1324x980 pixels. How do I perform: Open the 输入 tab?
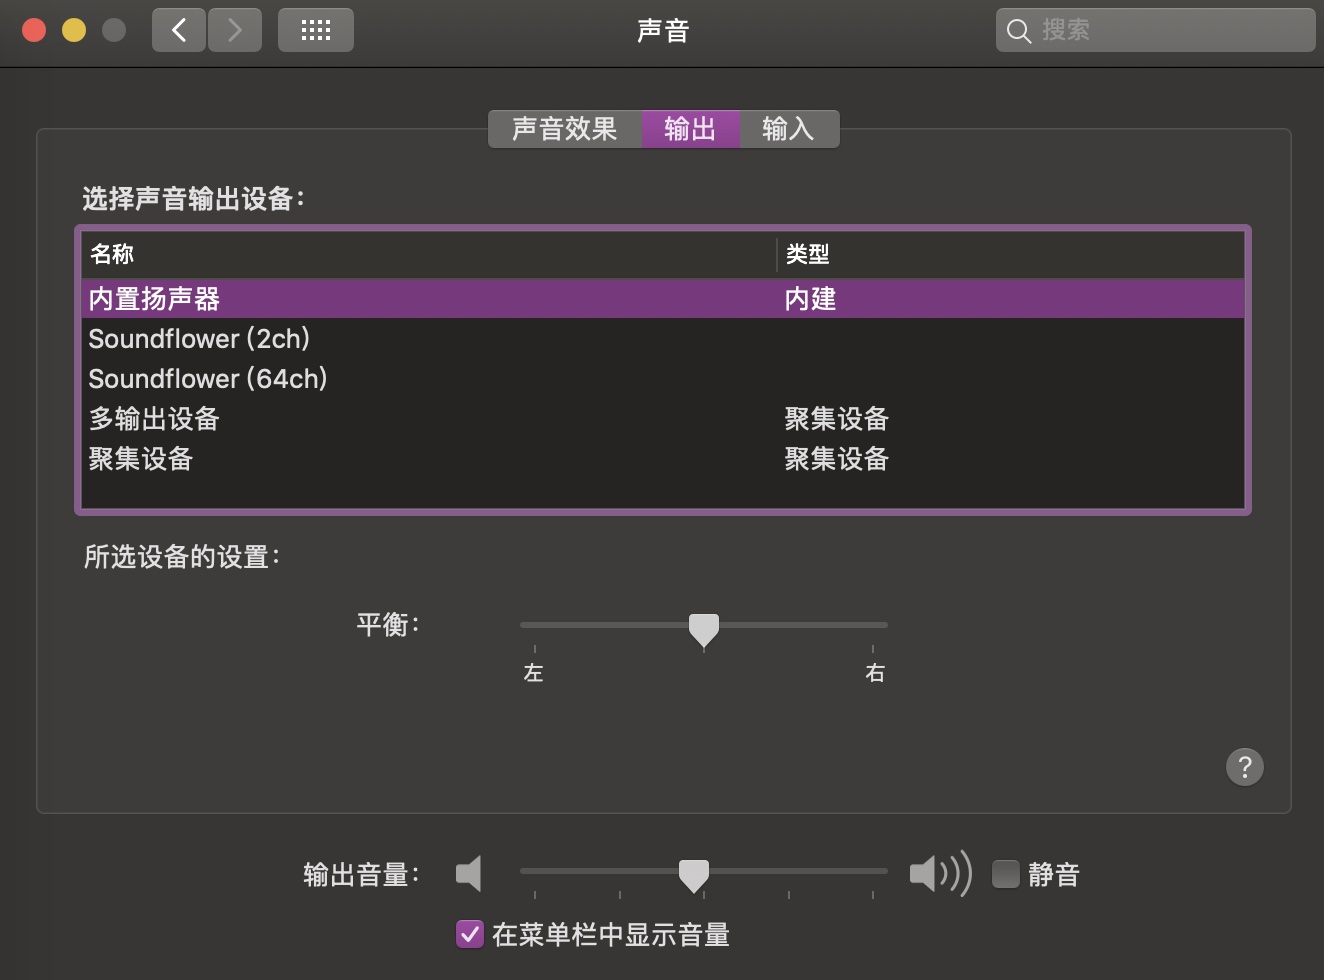pyautogui.click(x=789, y=128)
